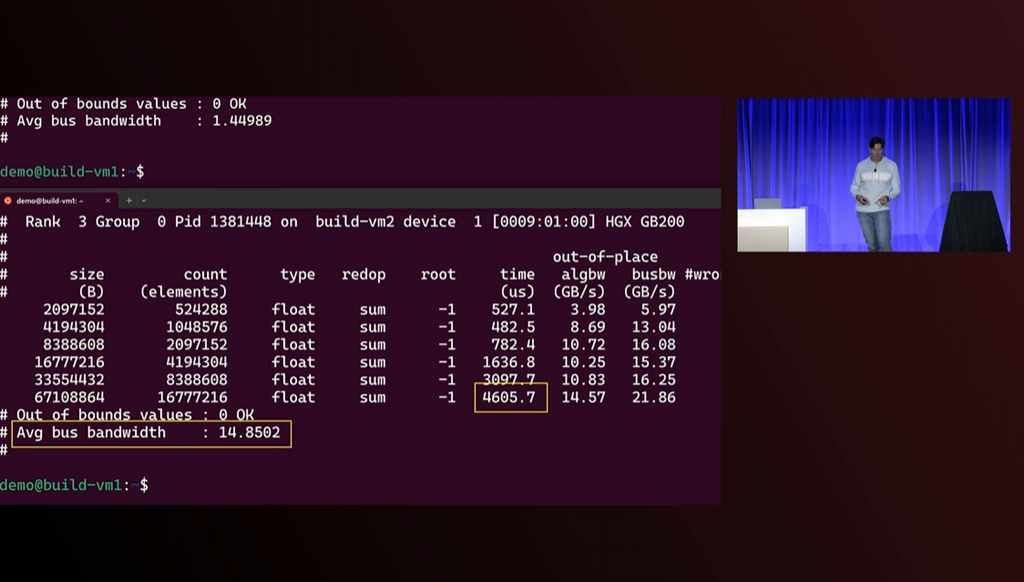This screenshot has height=582, width=1024.
Task: Click the time value 4605.7
Action: 509,397
